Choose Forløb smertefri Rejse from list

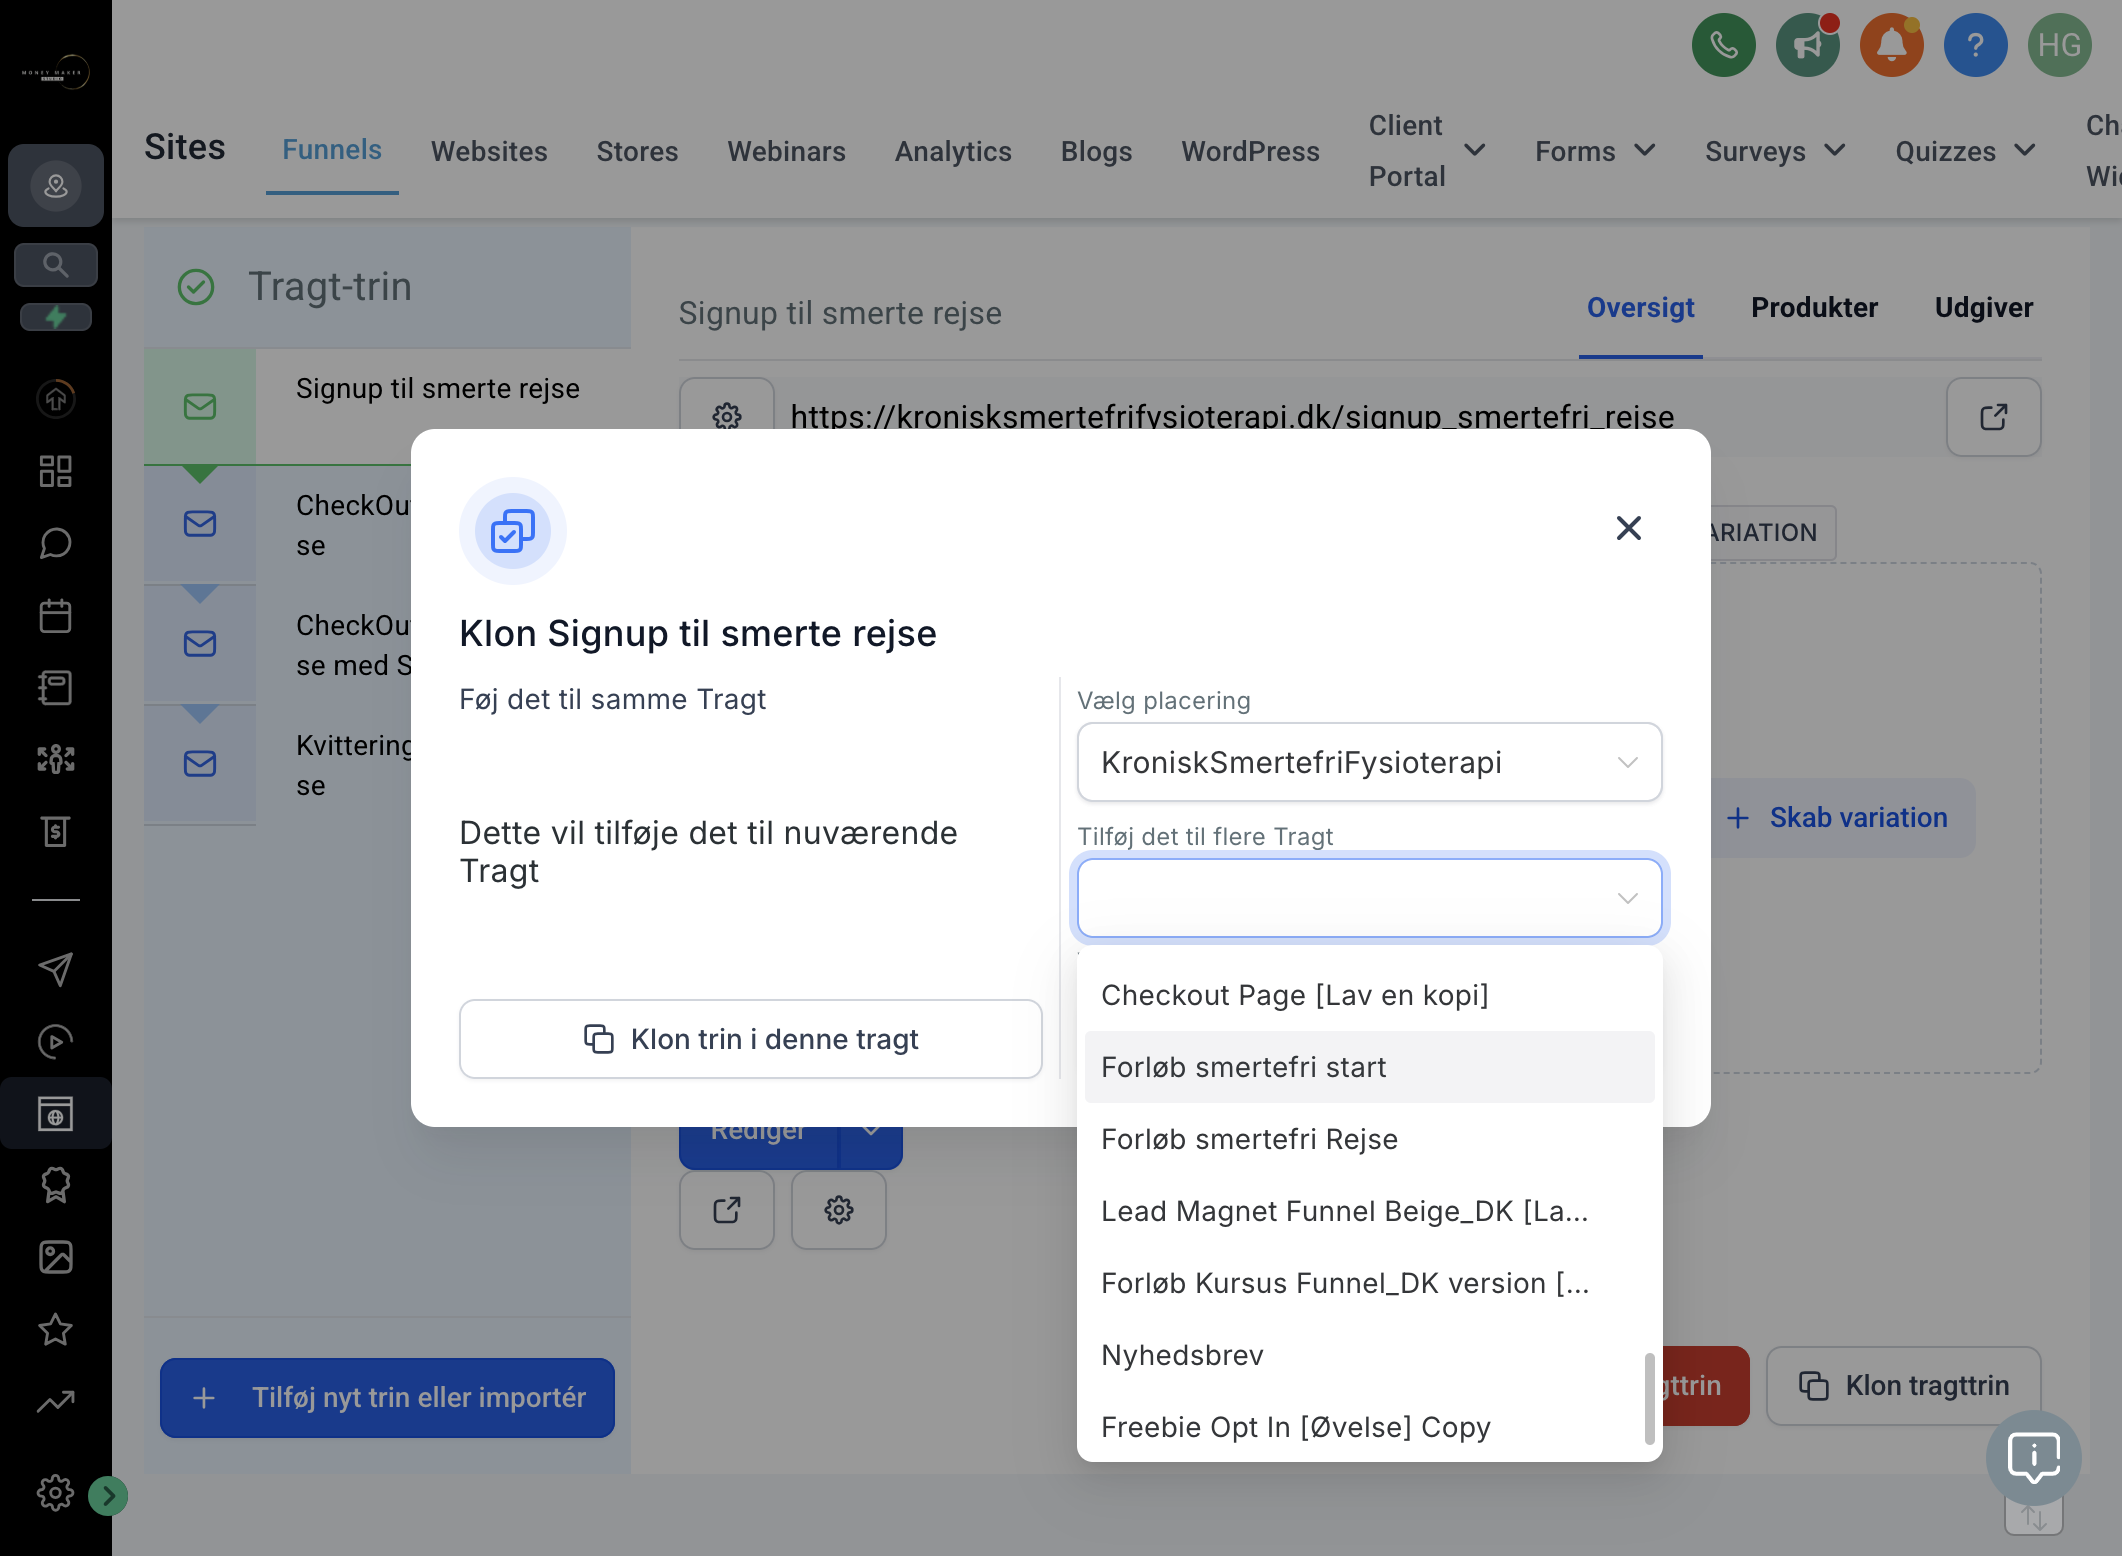click(x=1369, y=1139)
